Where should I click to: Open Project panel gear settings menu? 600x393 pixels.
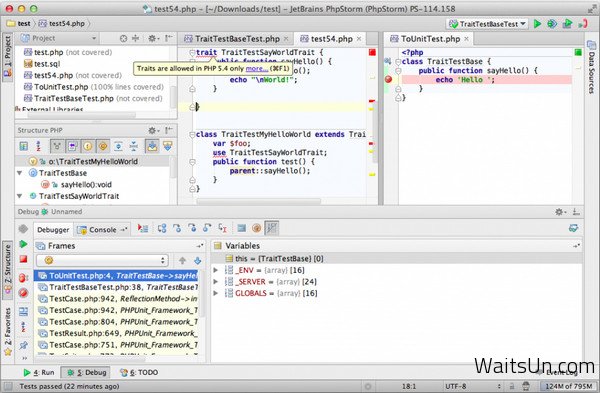coord(153,38)
